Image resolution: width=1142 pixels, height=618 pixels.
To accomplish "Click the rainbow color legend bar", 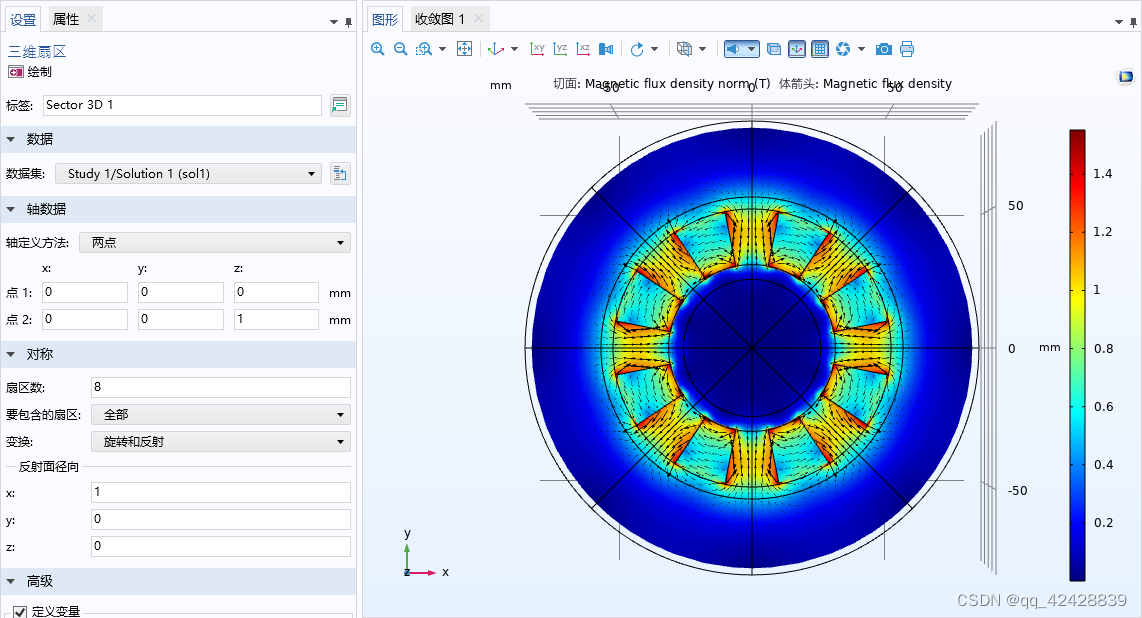I will click(x=1077, y=355).
